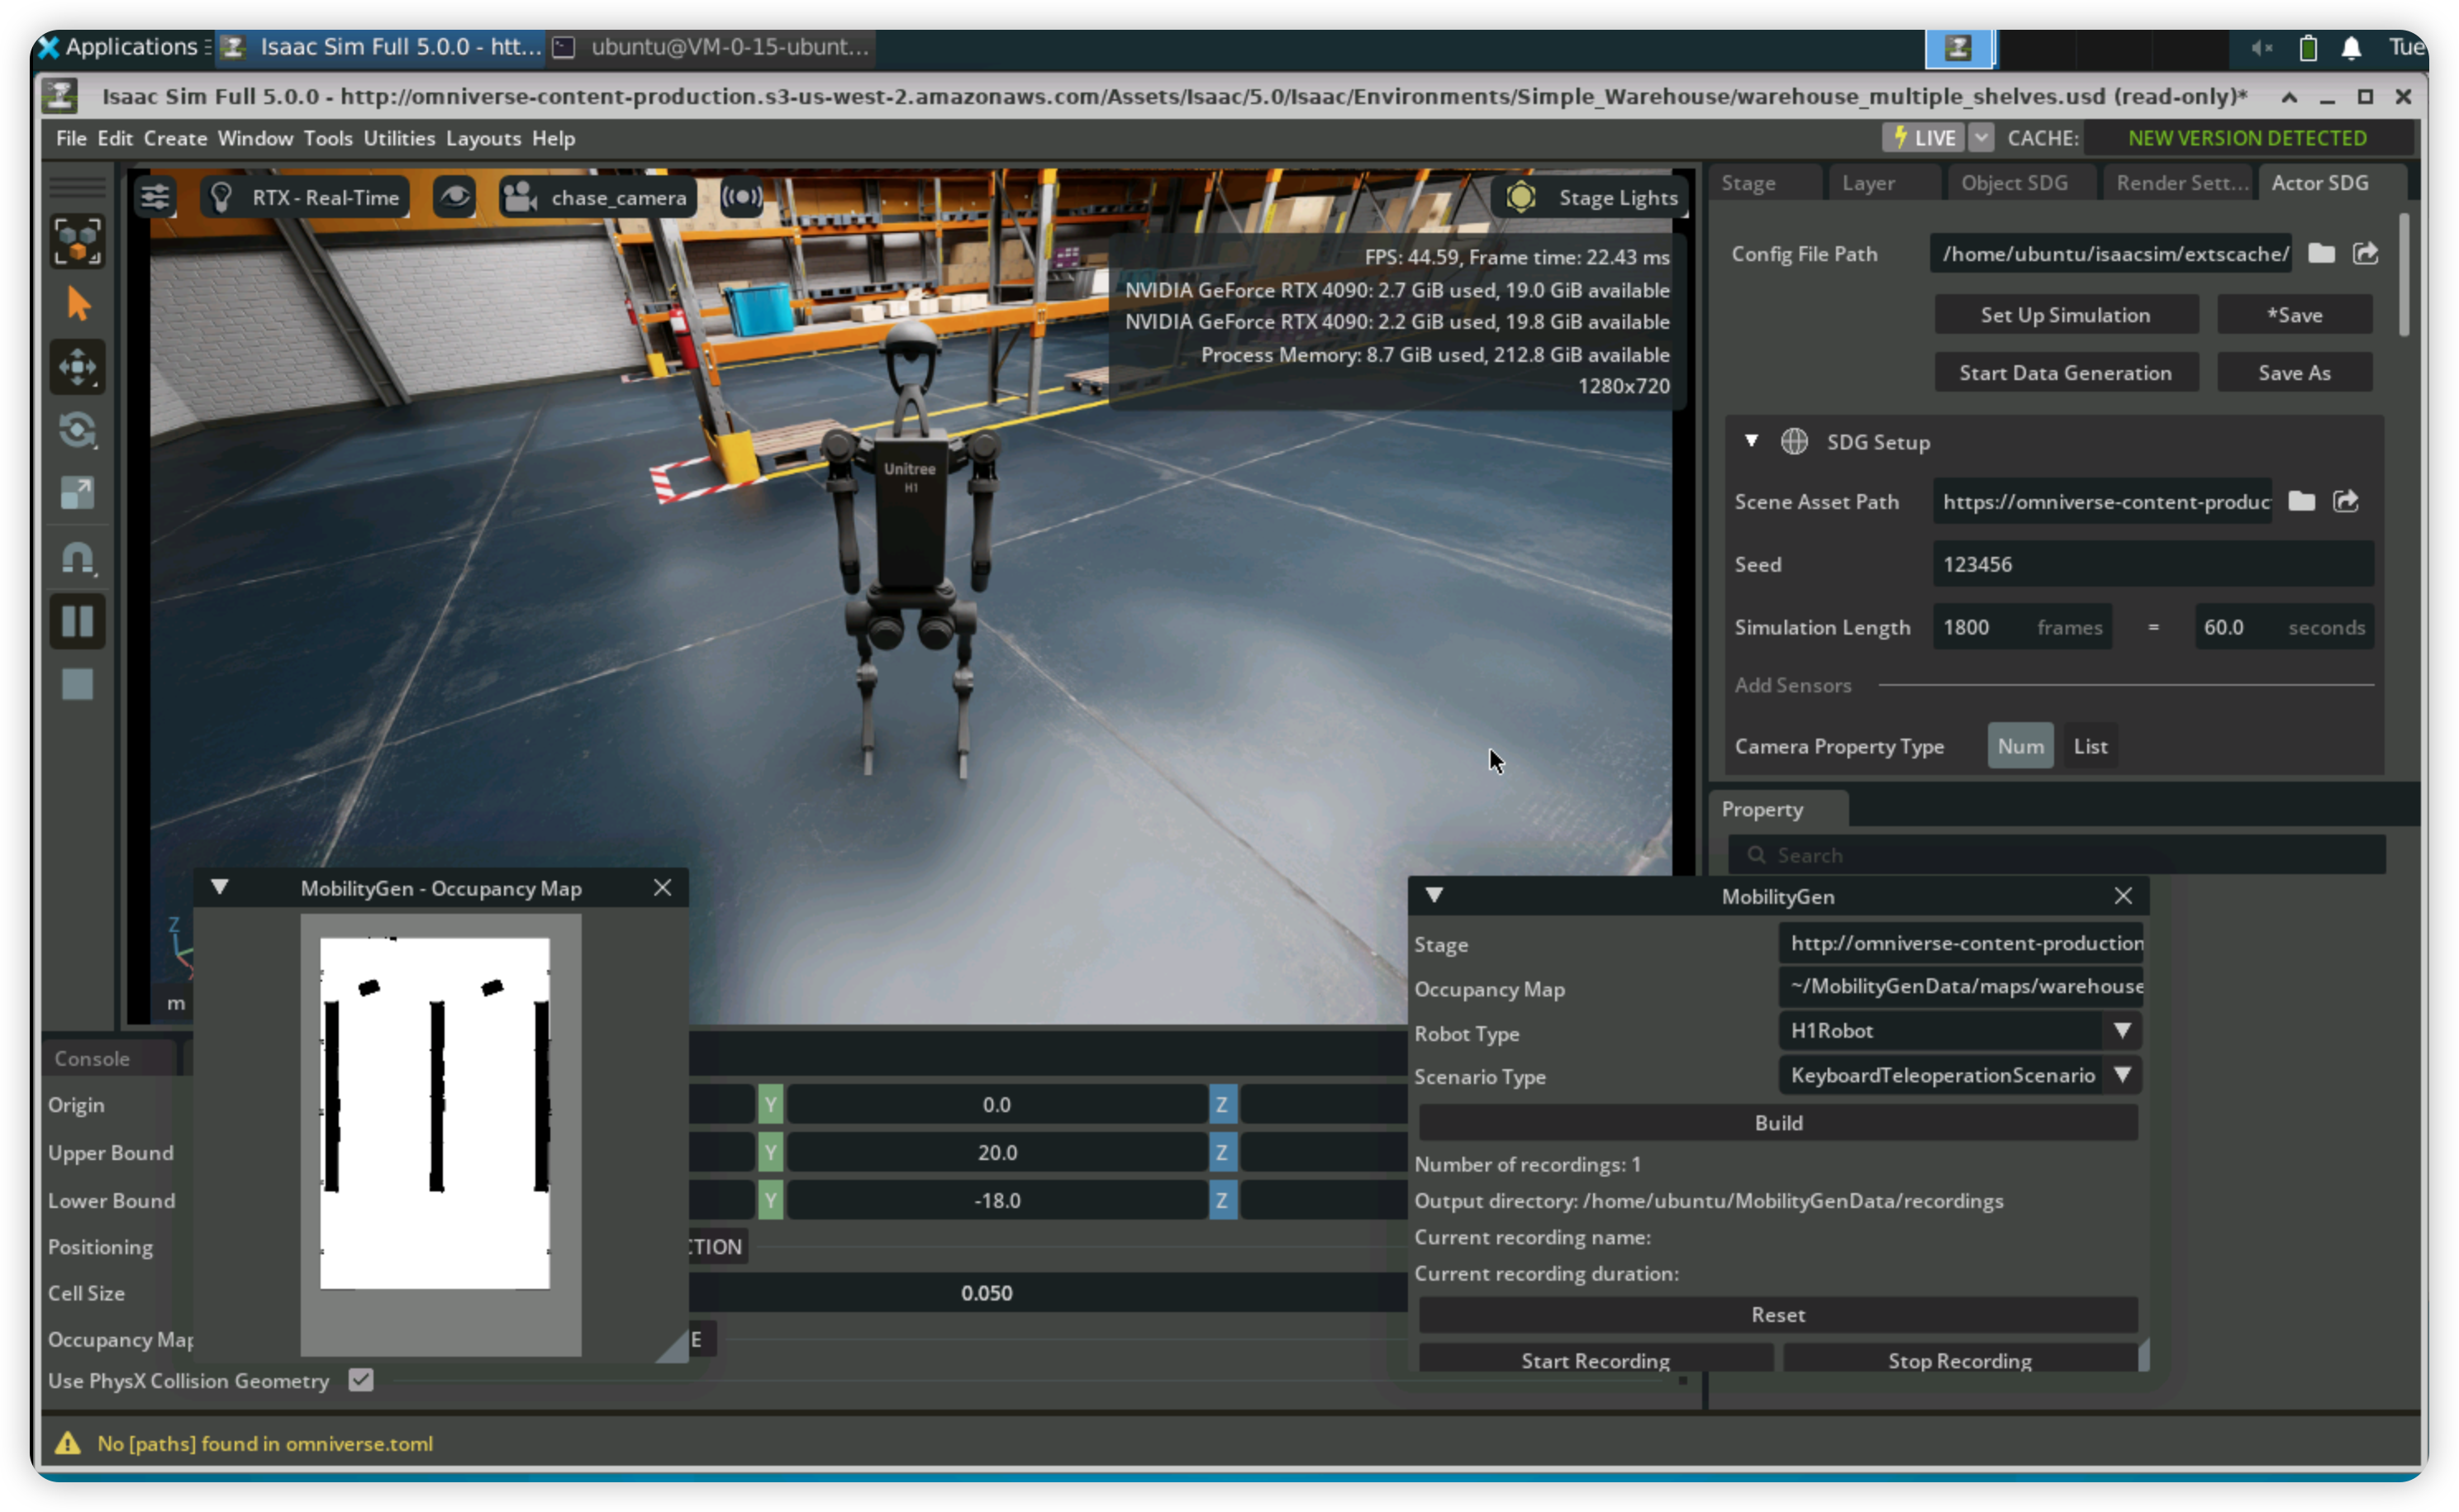Open the Window menu
Viewport: 2459px width, 1512px height.
(255, 138)
